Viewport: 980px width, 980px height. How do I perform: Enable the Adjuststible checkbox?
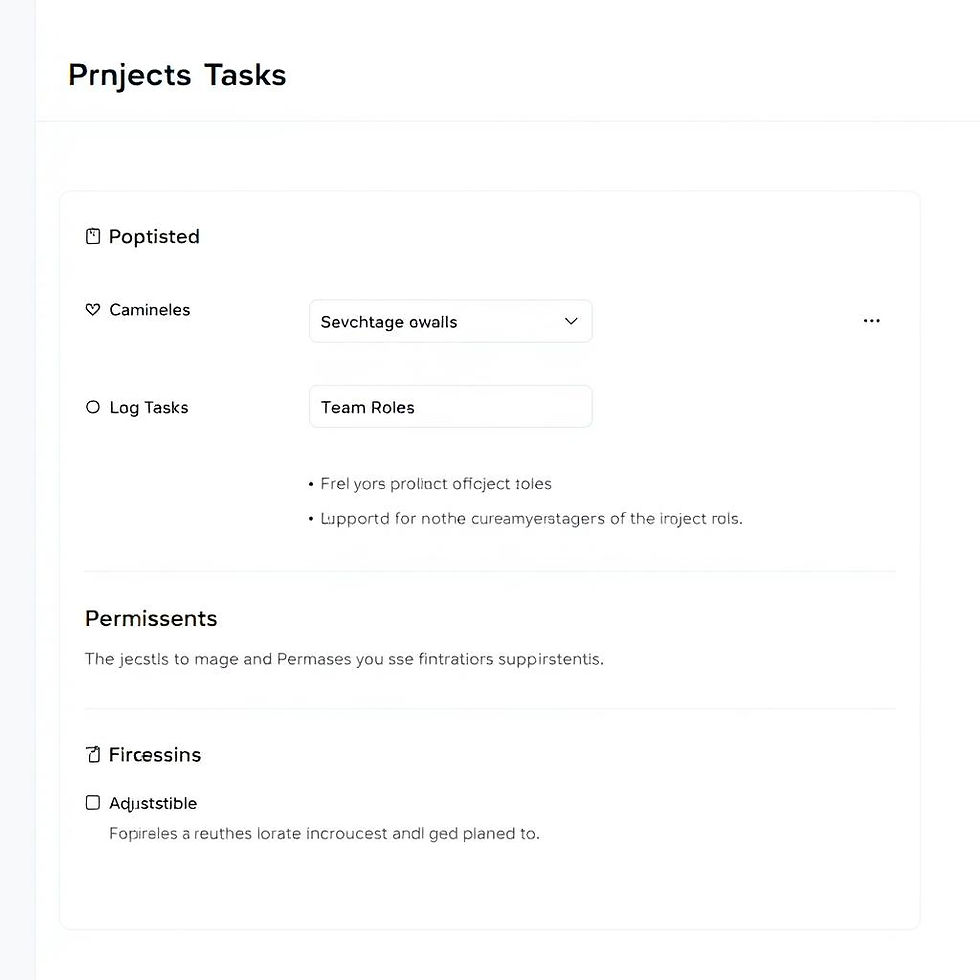(93, 803)
